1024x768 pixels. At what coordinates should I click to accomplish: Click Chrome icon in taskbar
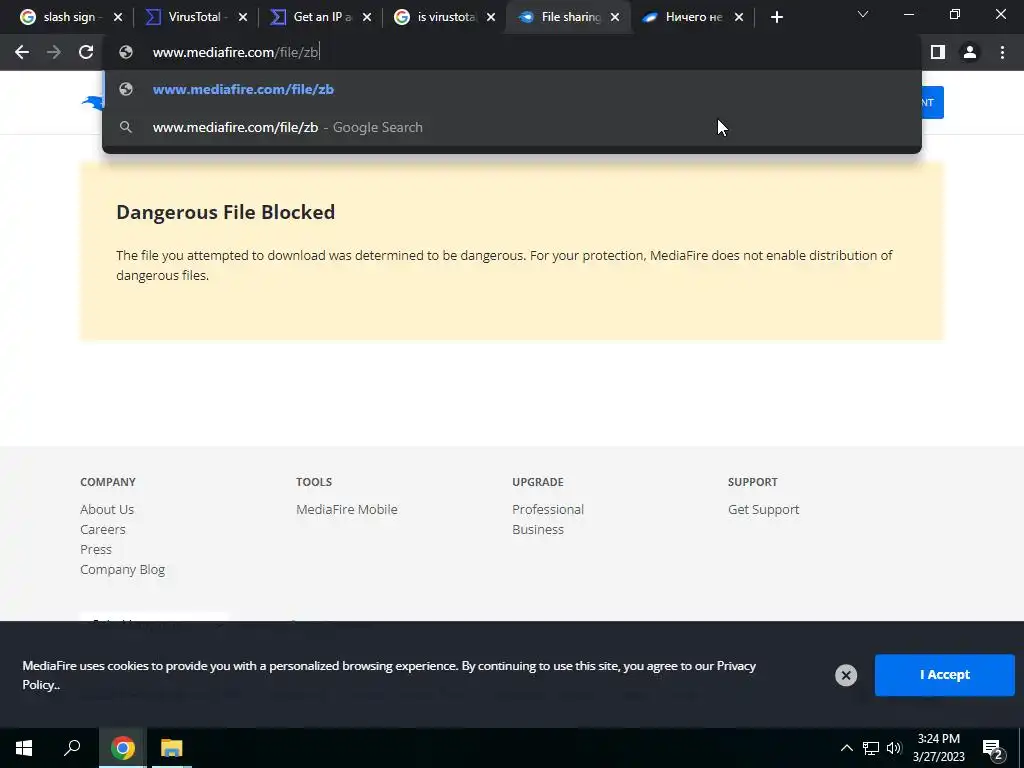[x=123, y=748]
